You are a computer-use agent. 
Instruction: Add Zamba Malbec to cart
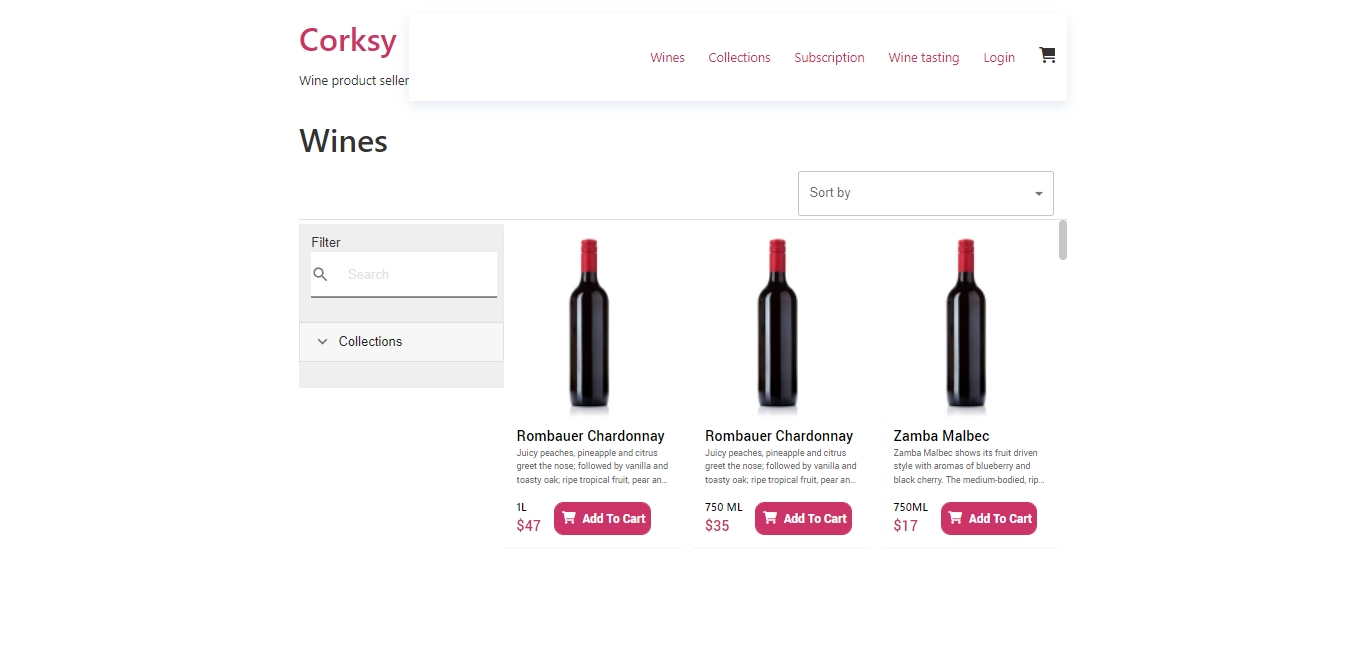[989, 518]
